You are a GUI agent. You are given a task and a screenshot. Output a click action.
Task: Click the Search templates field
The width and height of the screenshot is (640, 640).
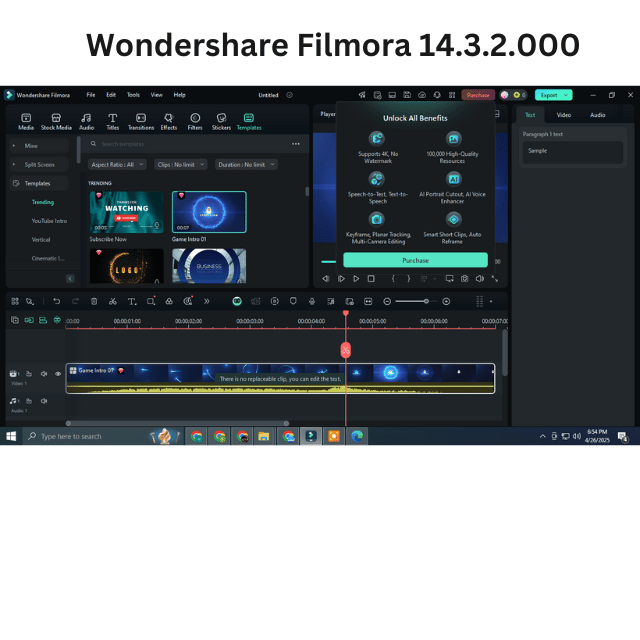192,144
